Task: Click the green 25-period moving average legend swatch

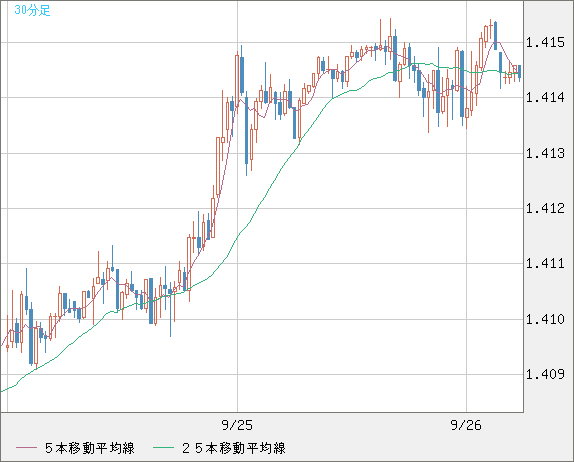Action: [x=163, y=448]
